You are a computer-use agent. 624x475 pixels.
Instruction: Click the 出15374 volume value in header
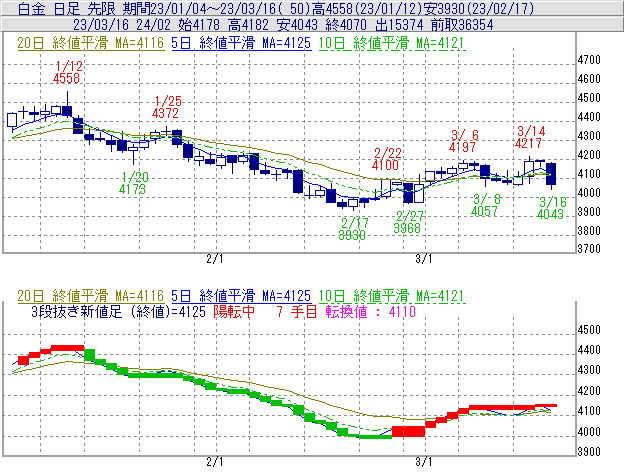399,25
